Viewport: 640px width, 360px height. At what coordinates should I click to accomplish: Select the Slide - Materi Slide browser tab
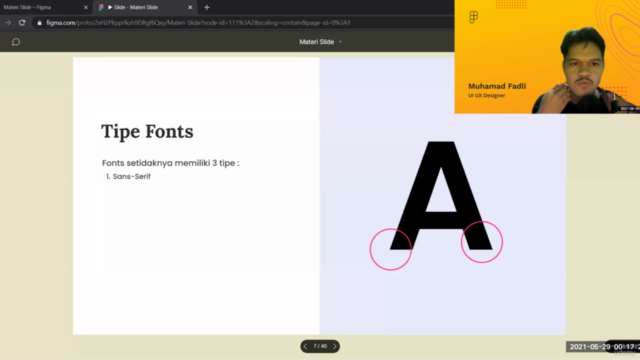point(145,7)
